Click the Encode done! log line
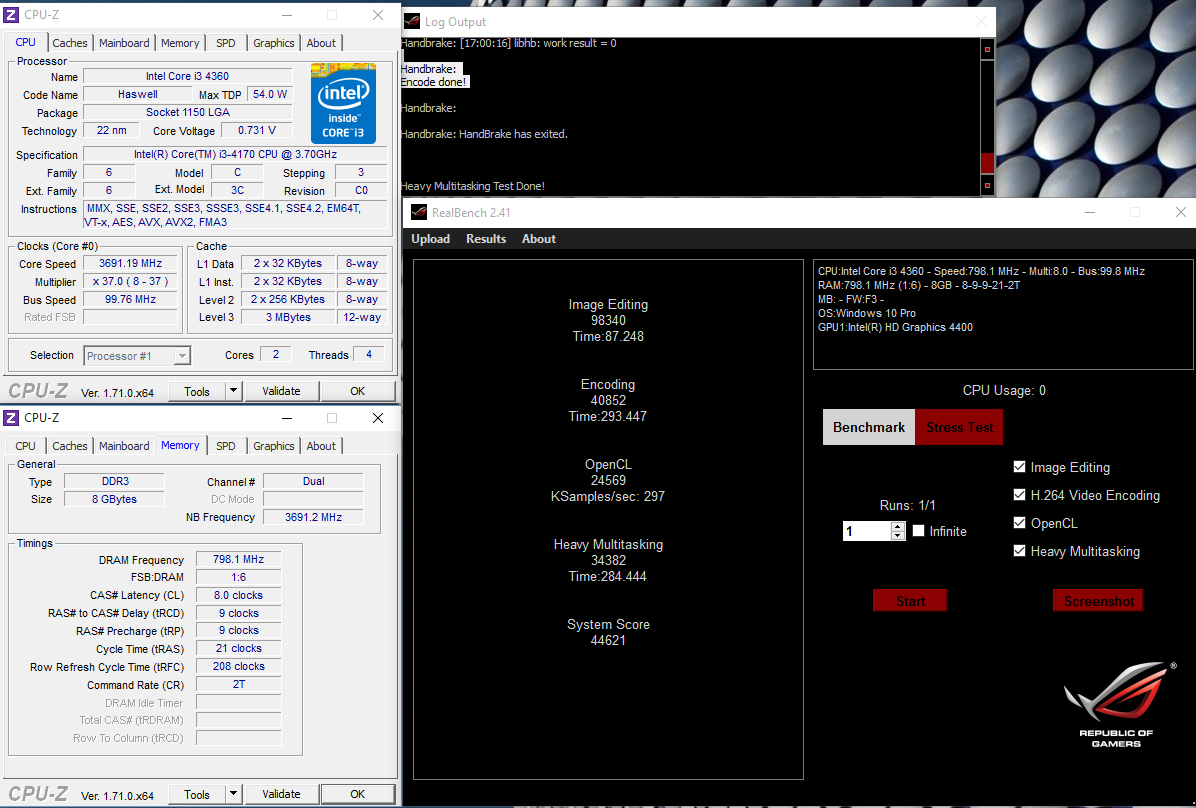The width and height of the screenshot is (1196, 808). point(433,82)
